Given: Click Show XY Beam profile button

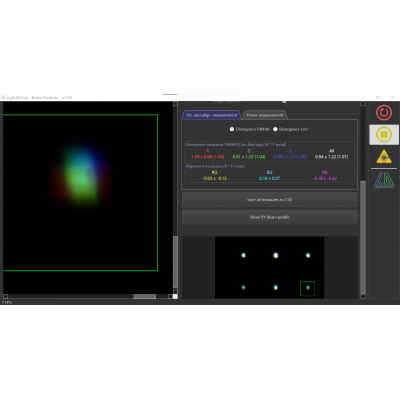Looking at the screenshot, I should 270,217.
